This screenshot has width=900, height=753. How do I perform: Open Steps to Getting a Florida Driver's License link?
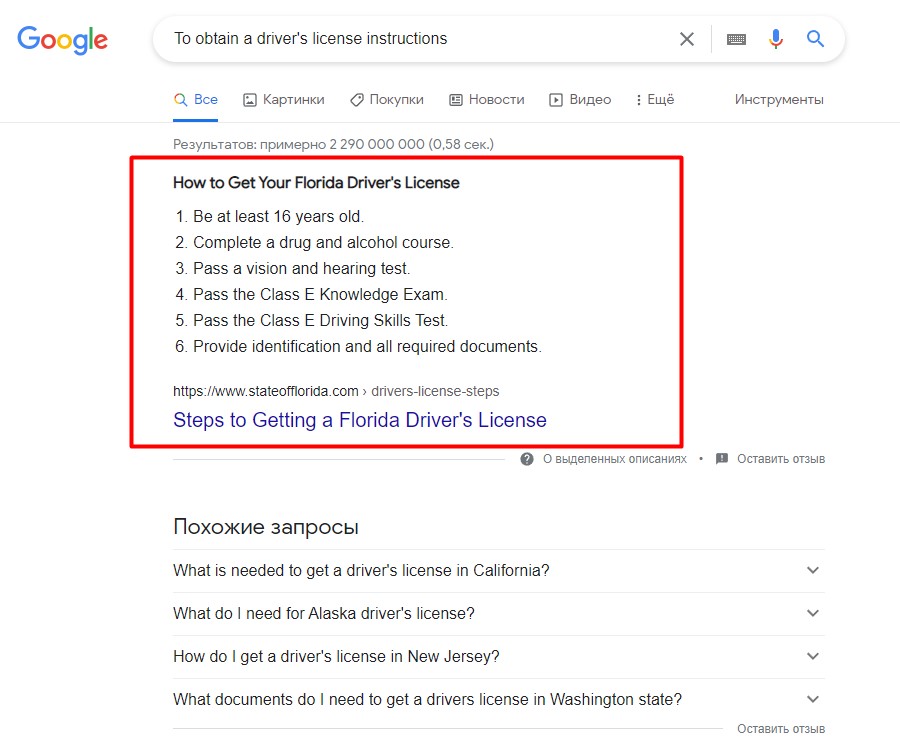coord(360,420)
